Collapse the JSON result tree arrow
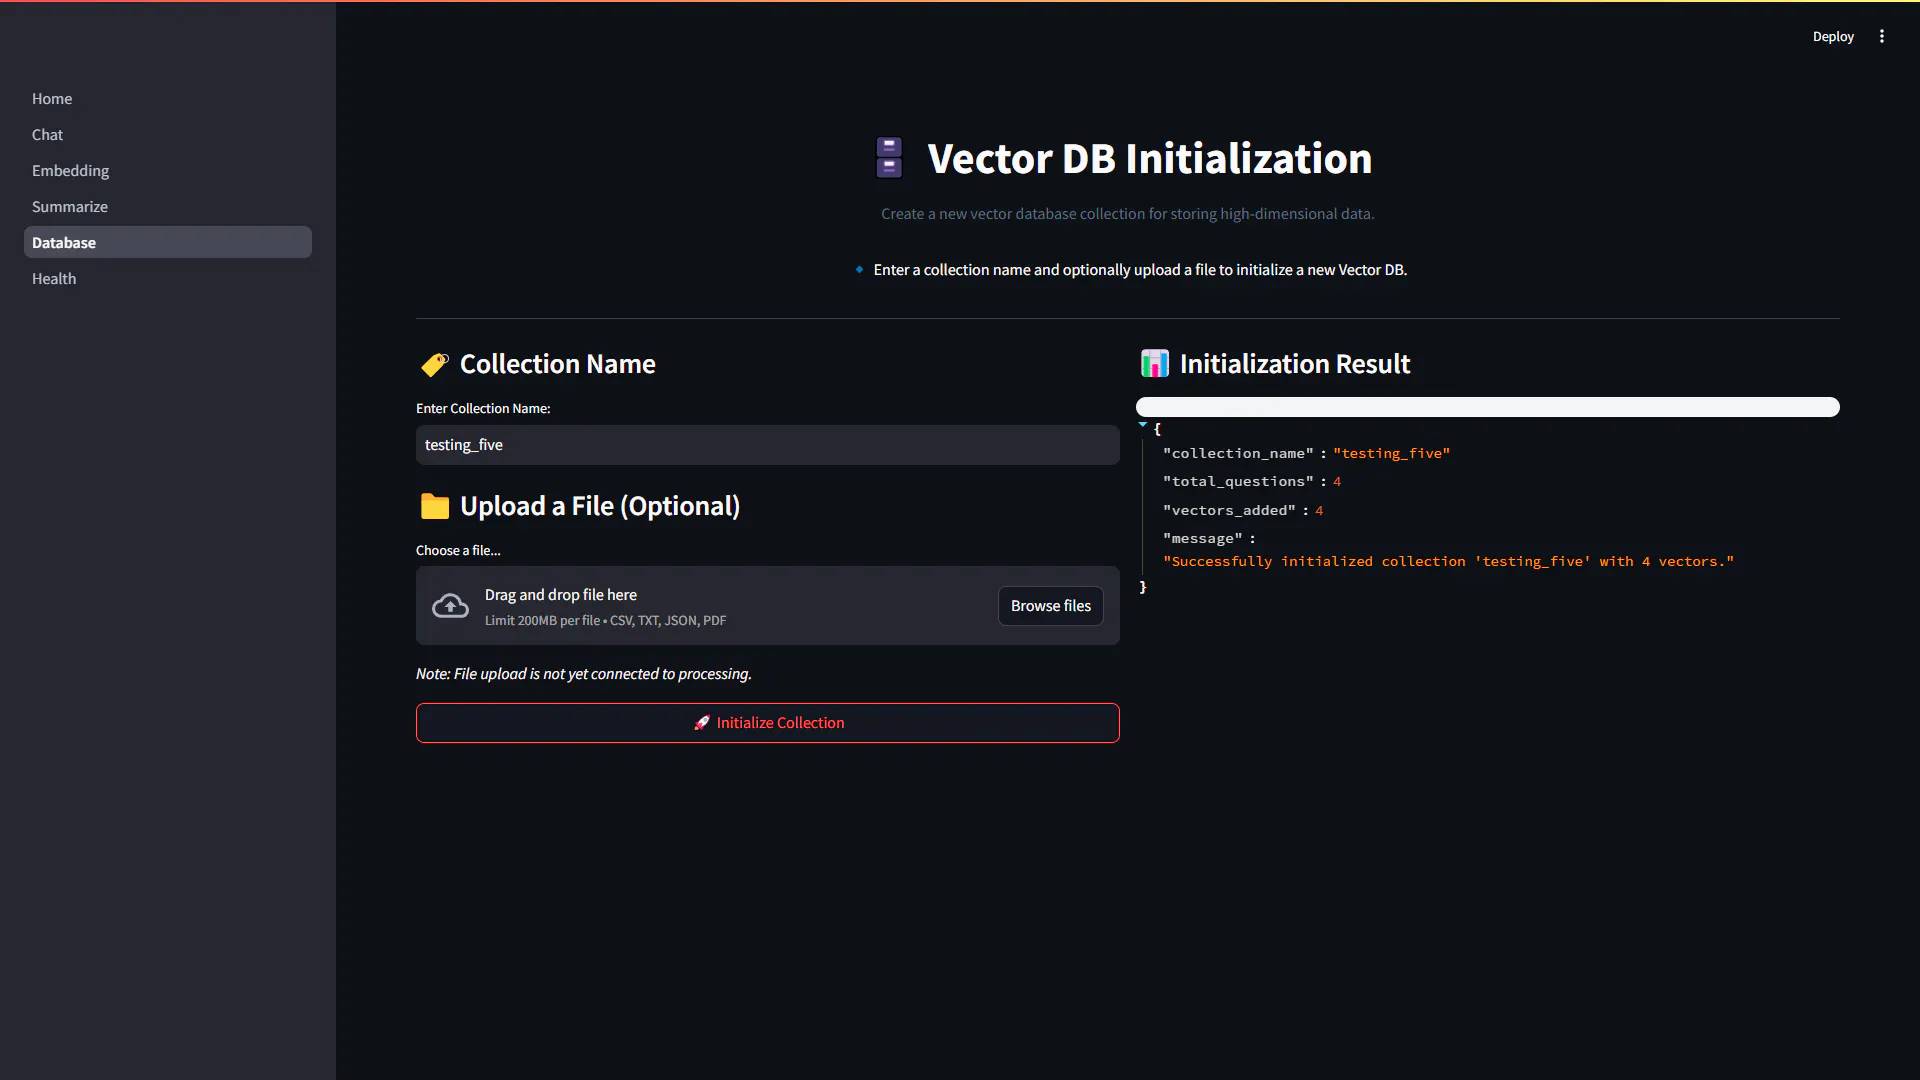 click(1142, 425)
